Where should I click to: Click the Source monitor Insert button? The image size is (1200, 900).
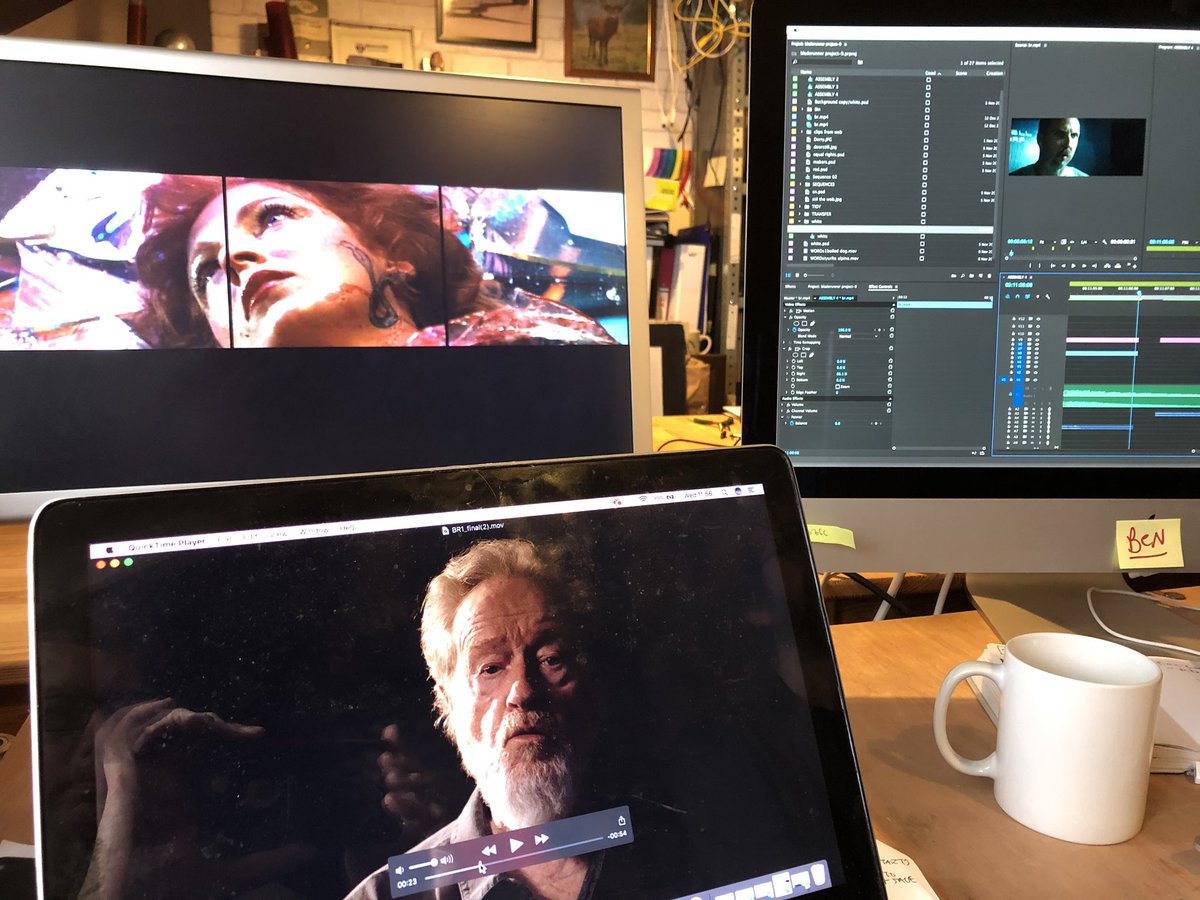[1107, 265]
